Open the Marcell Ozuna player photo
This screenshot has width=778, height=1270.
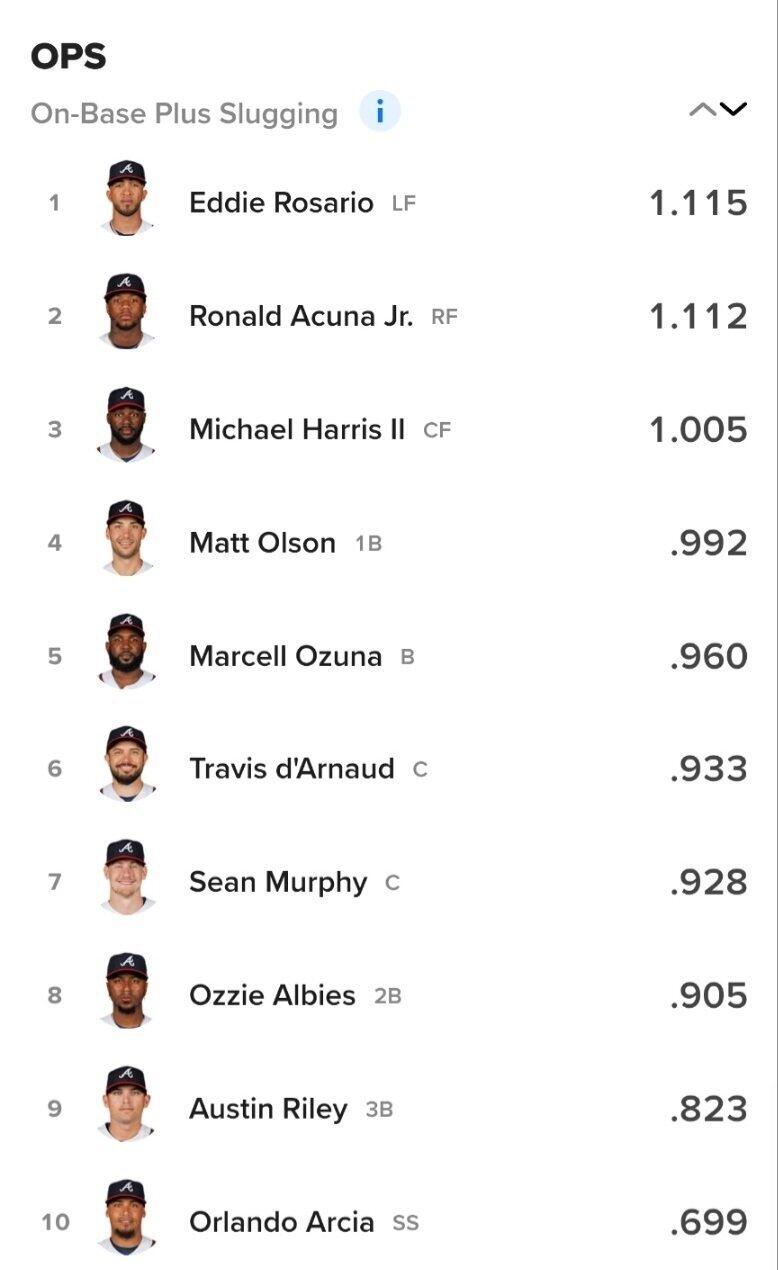pos(127,651)
